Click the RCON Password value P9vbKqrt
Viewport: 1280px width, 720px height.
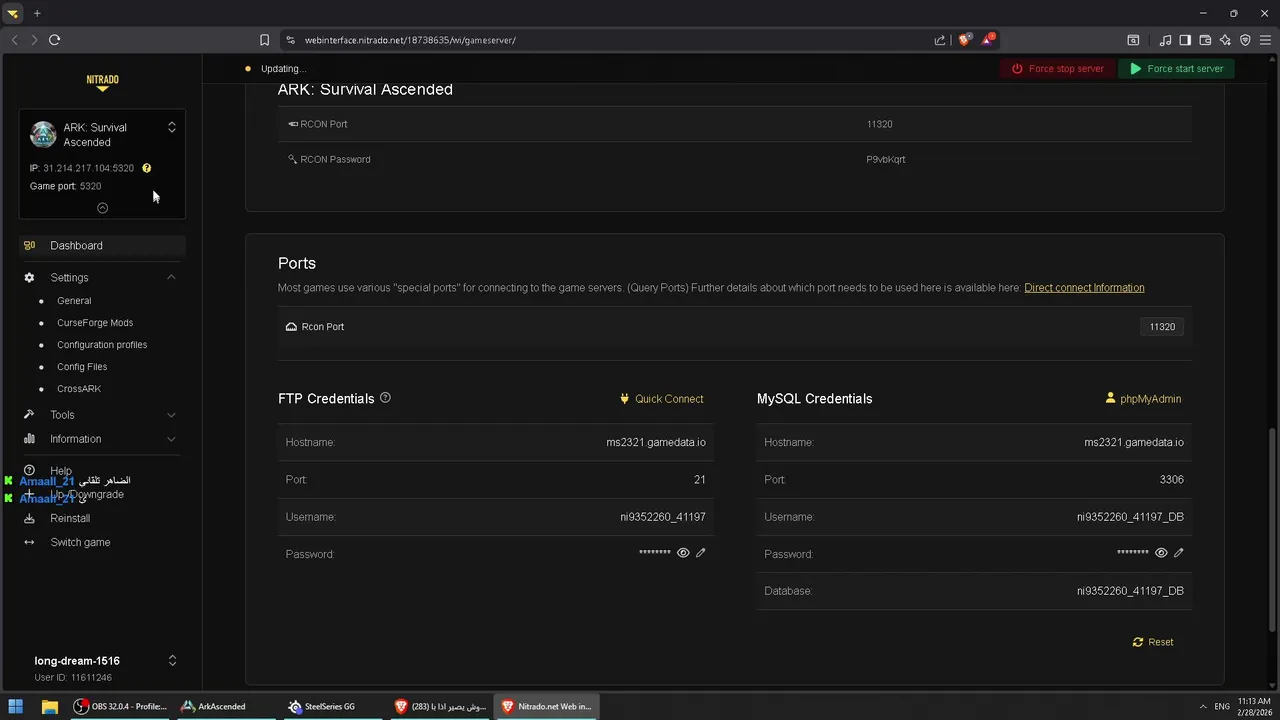pyautogui.click(x=886, y=159)
